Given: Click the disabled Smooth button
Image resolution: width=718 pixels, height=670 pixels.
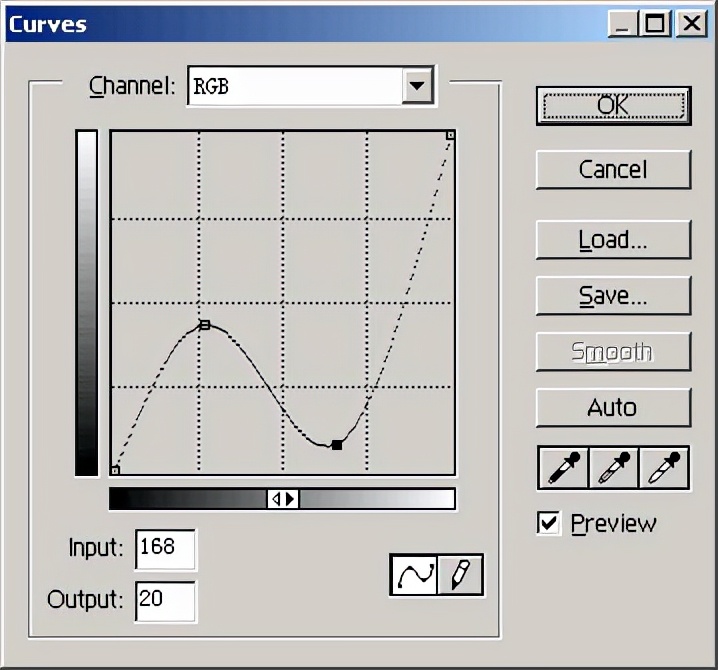Looking at the screenshot, I should [x=614, y=352].
